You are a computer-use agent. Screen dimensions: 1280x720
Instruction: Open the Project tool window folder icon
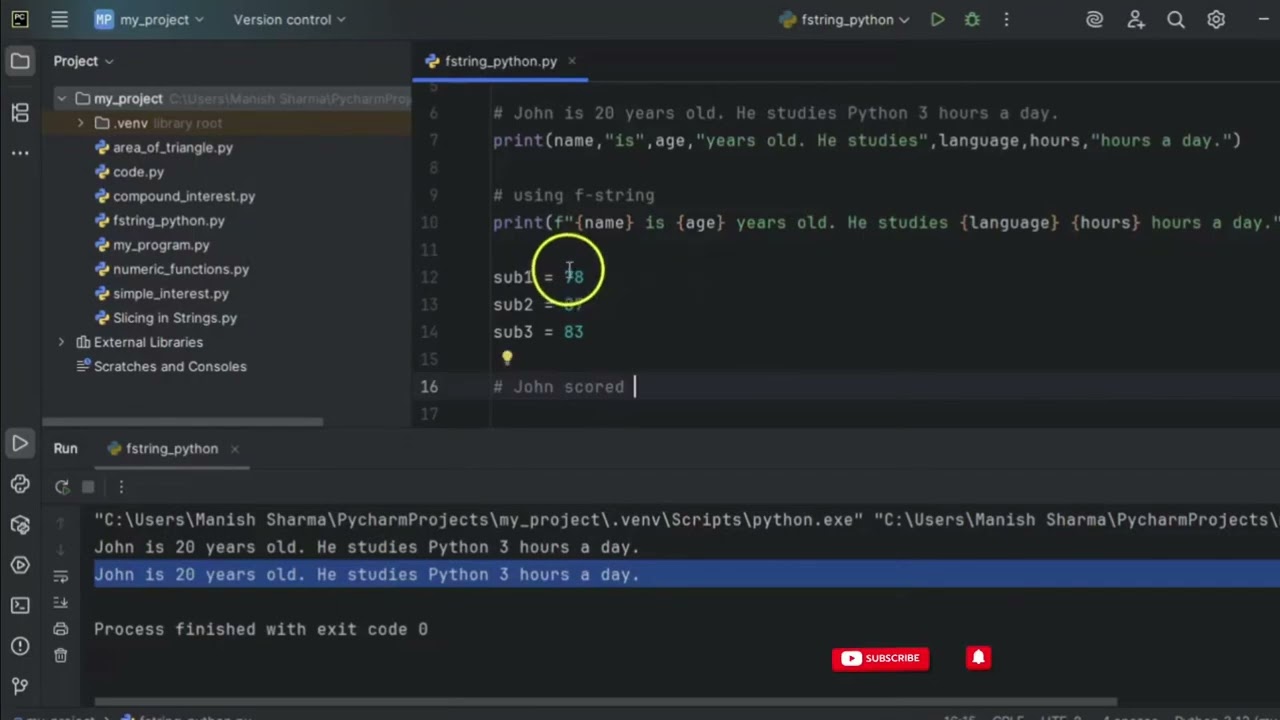pos(20,61)
